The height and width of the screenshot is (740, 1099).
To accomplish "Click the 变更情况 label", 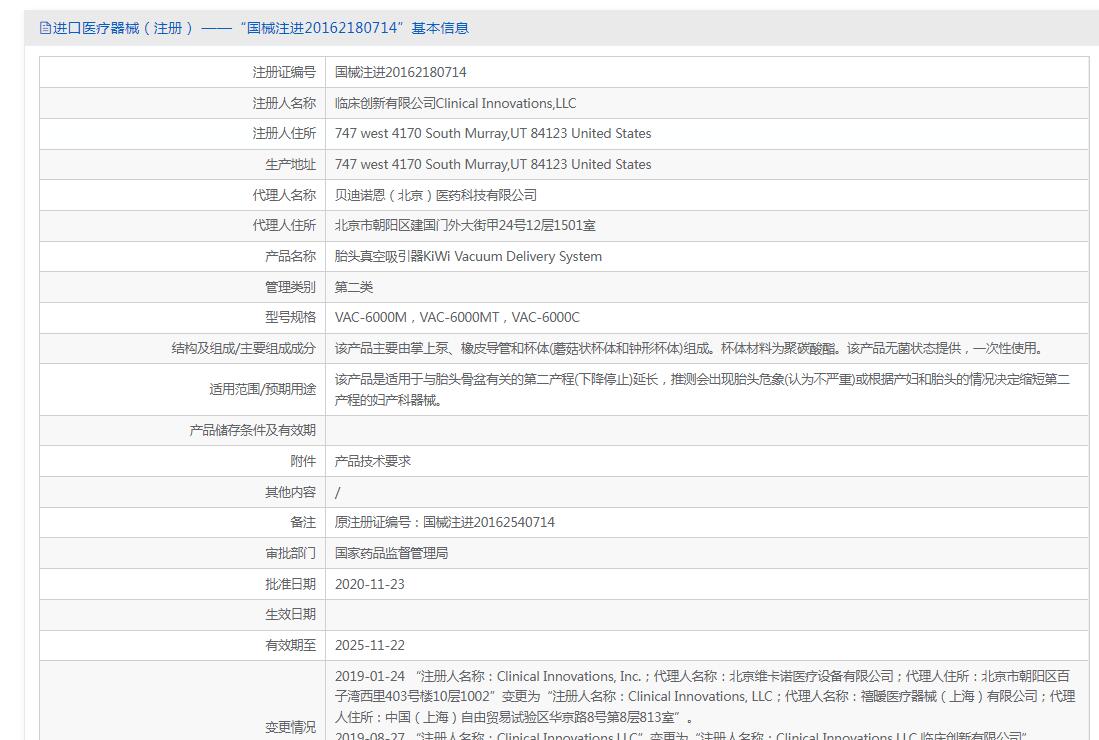I will [290, 727].
